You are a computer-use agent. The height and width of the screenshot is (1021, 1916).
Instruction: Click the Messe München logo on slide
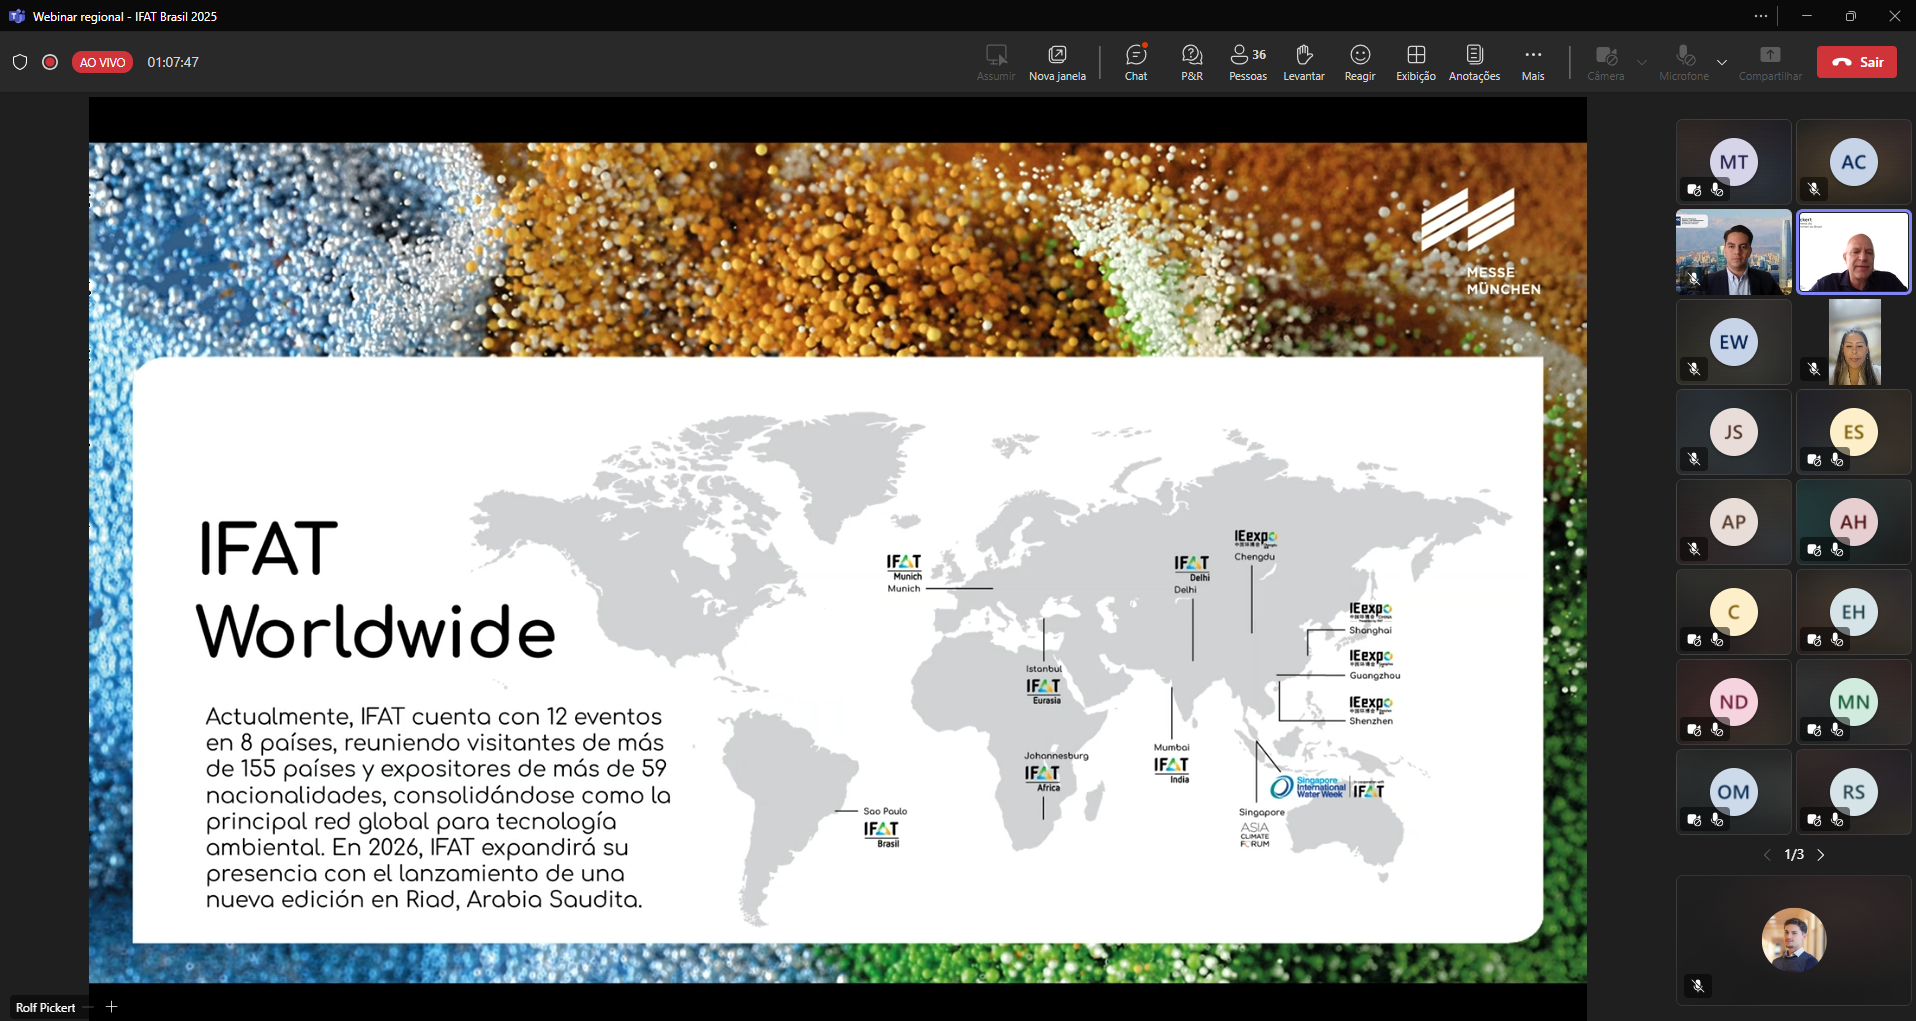1482,242
